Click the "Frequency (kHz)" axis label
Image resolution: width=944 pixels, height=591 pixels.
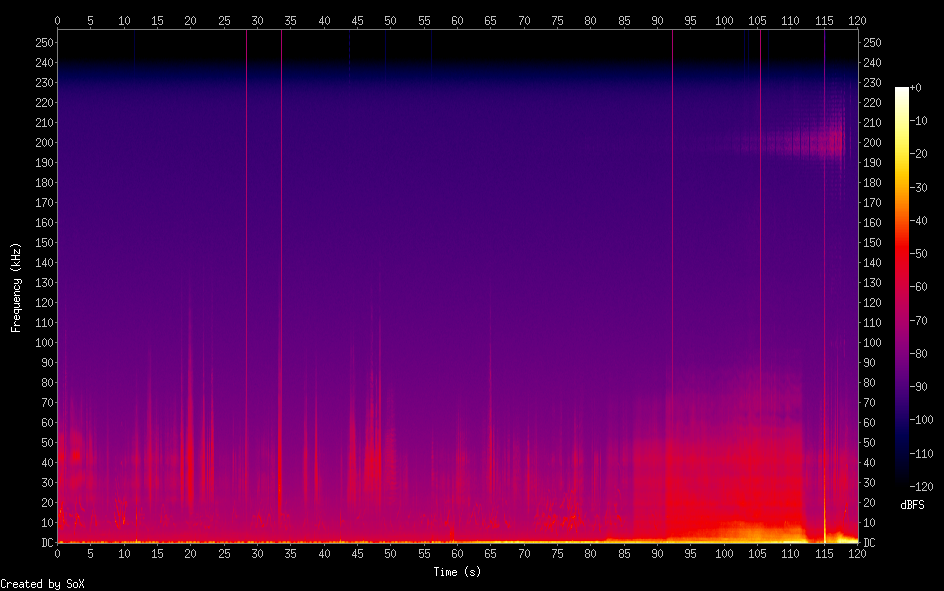[16, 287]
